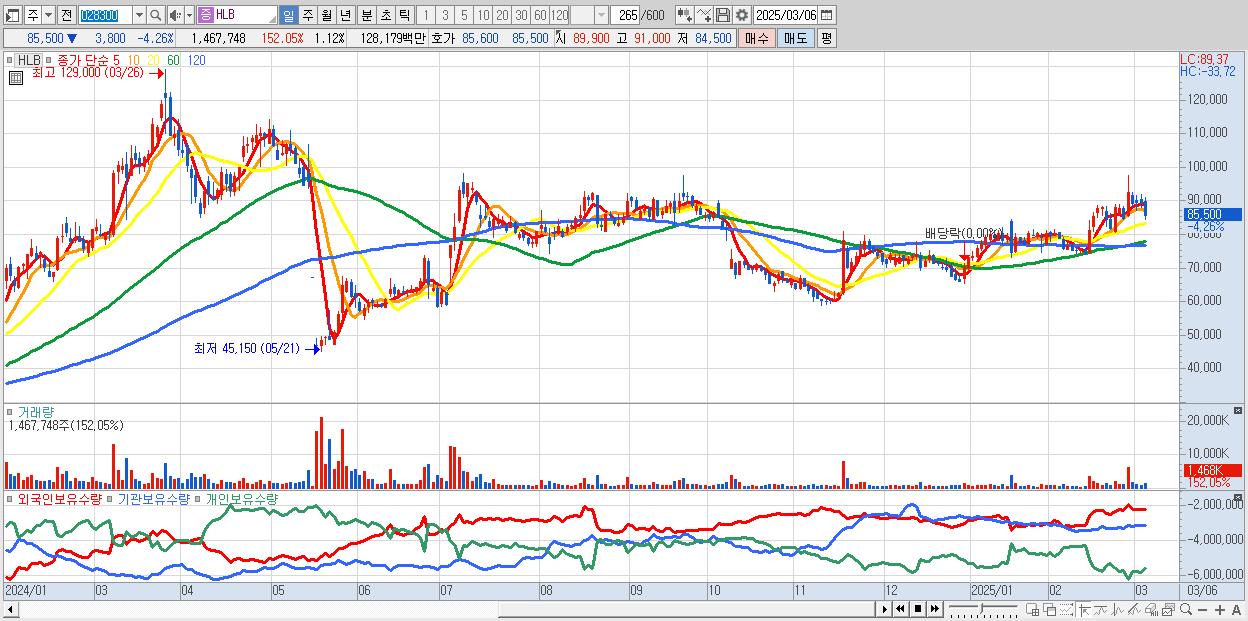Image resolution: width=1248 pixels, height=621 pixels.
Task: Click the add candlestick chart icon
Action: pos(684,15)
